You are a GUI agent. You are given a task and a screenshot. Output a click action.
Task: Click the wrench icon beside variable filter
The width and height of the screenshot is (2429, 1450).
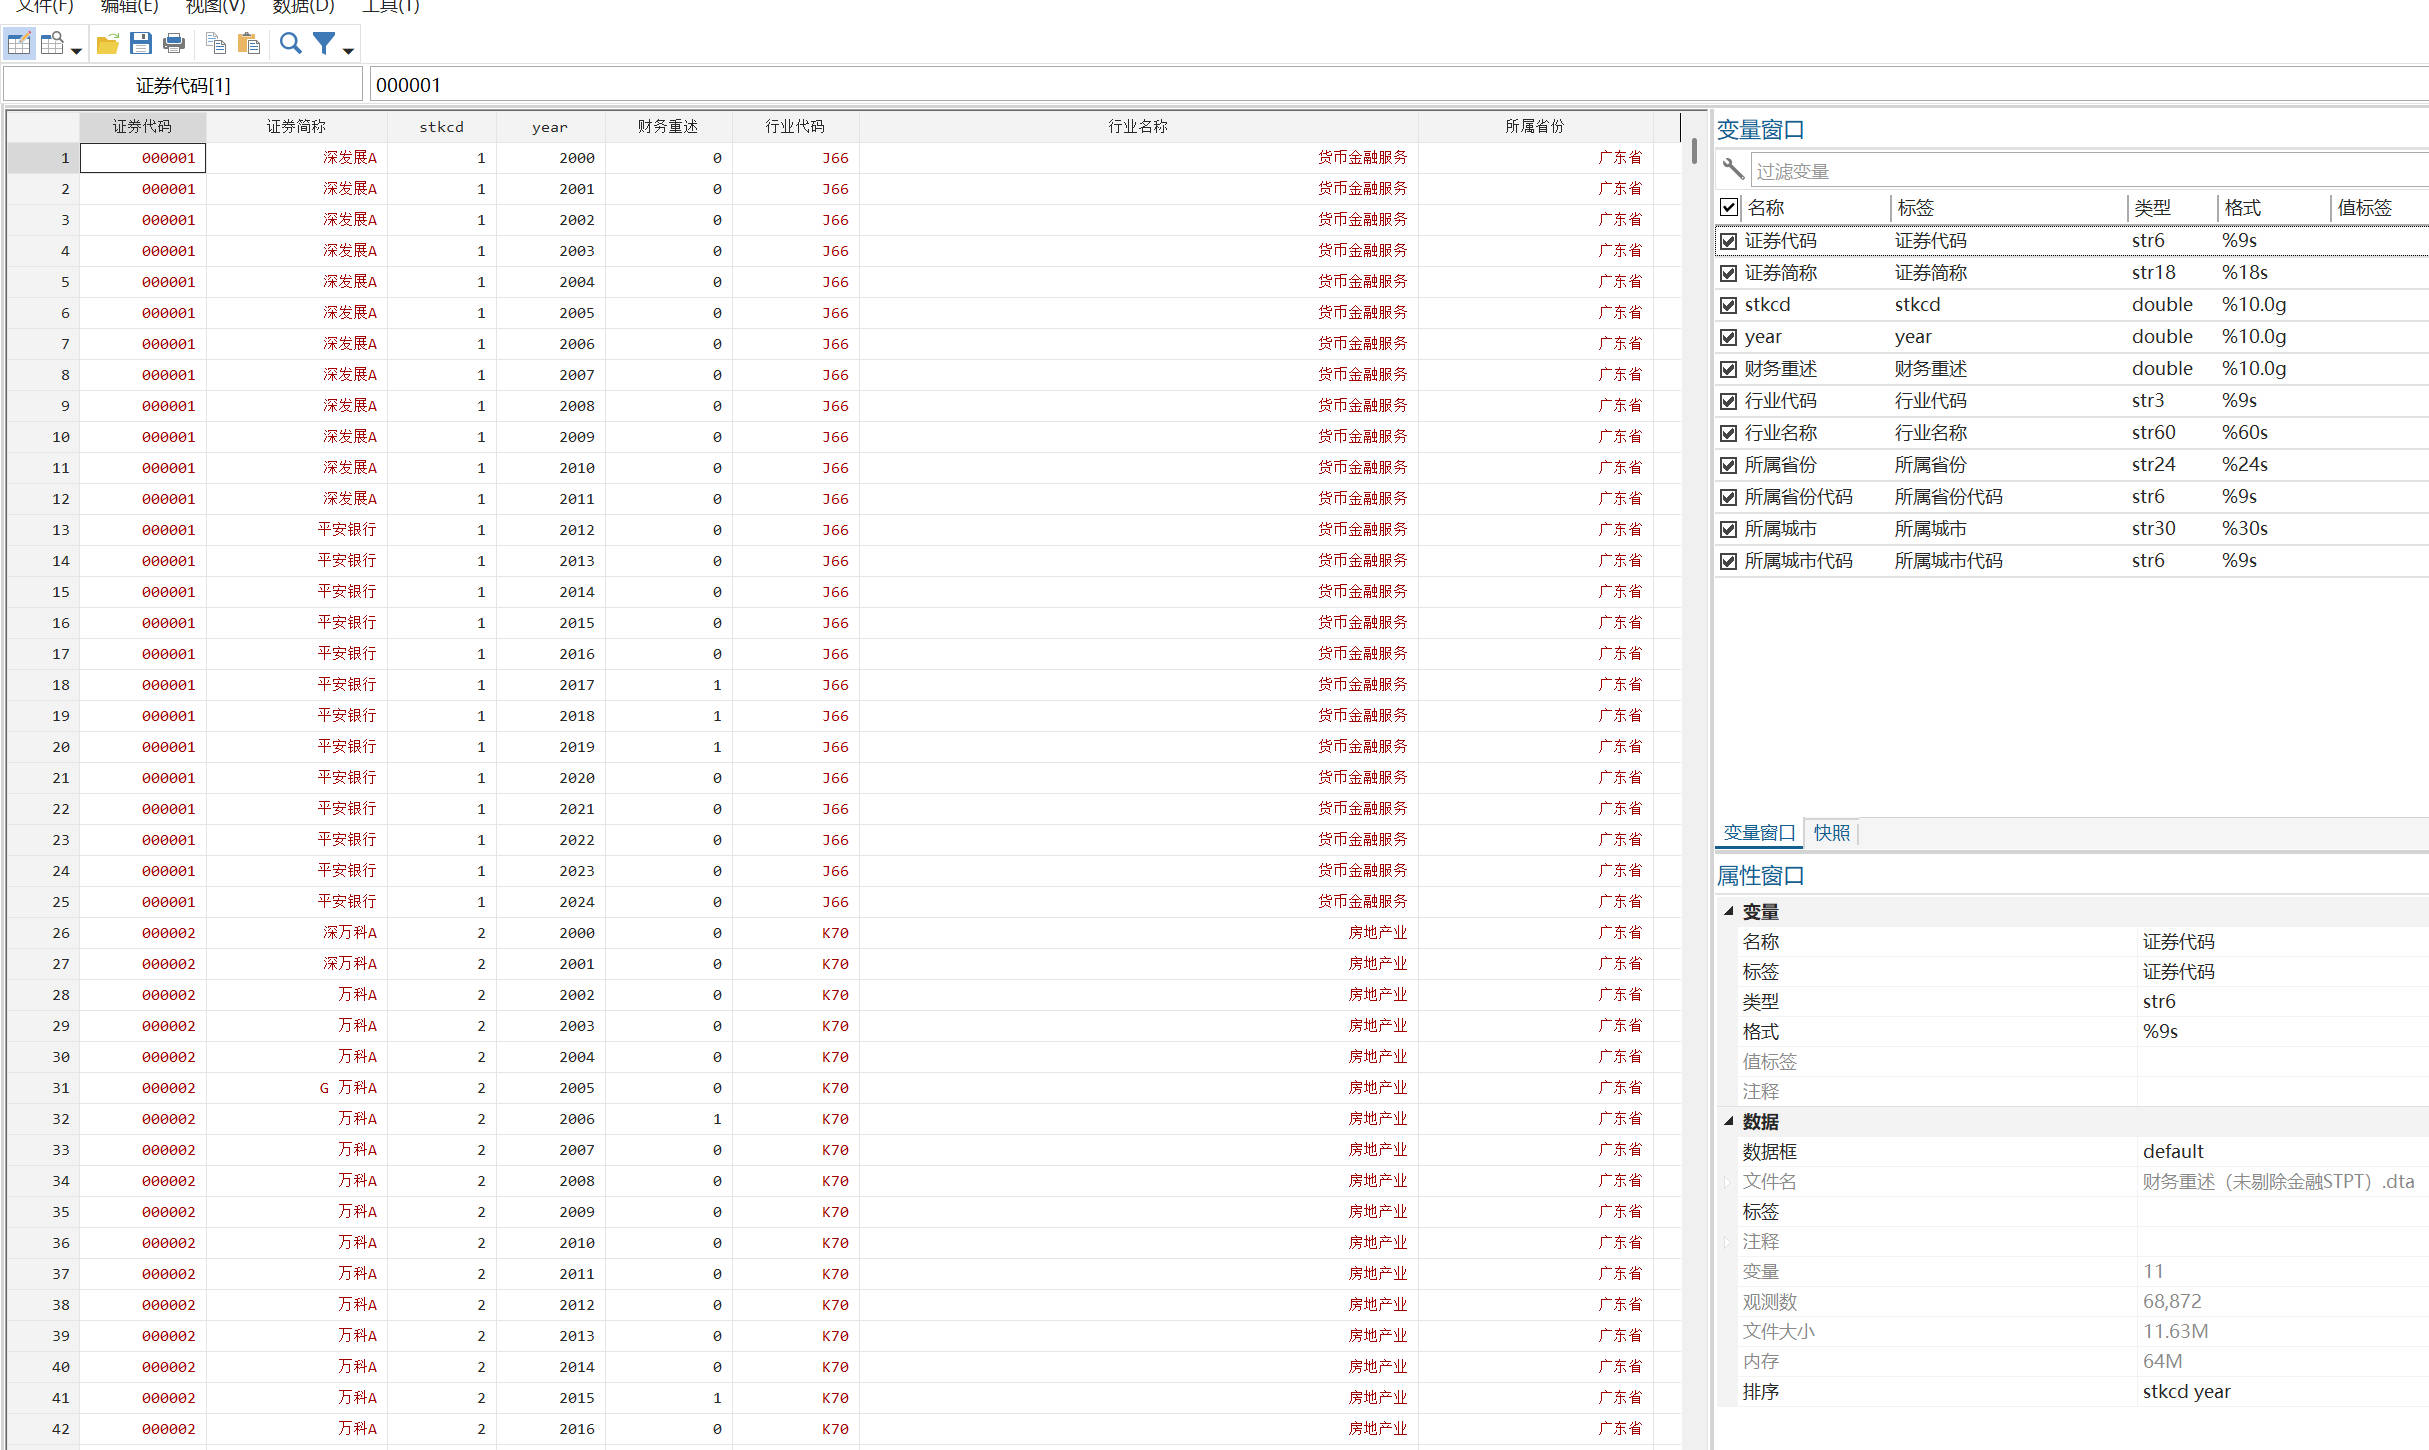pyautogui.click(x=1733, y=170)
